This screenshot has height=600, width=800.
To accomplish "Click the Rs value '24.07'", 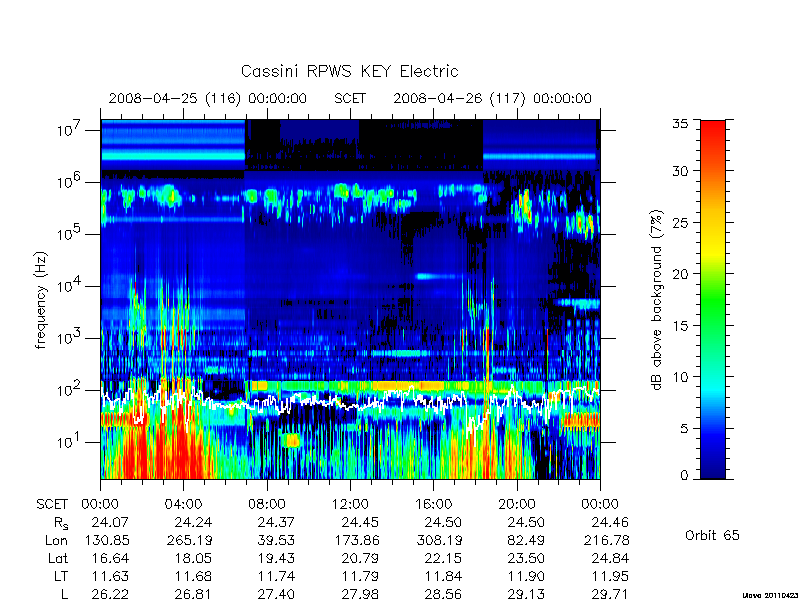I will point(110,522).
